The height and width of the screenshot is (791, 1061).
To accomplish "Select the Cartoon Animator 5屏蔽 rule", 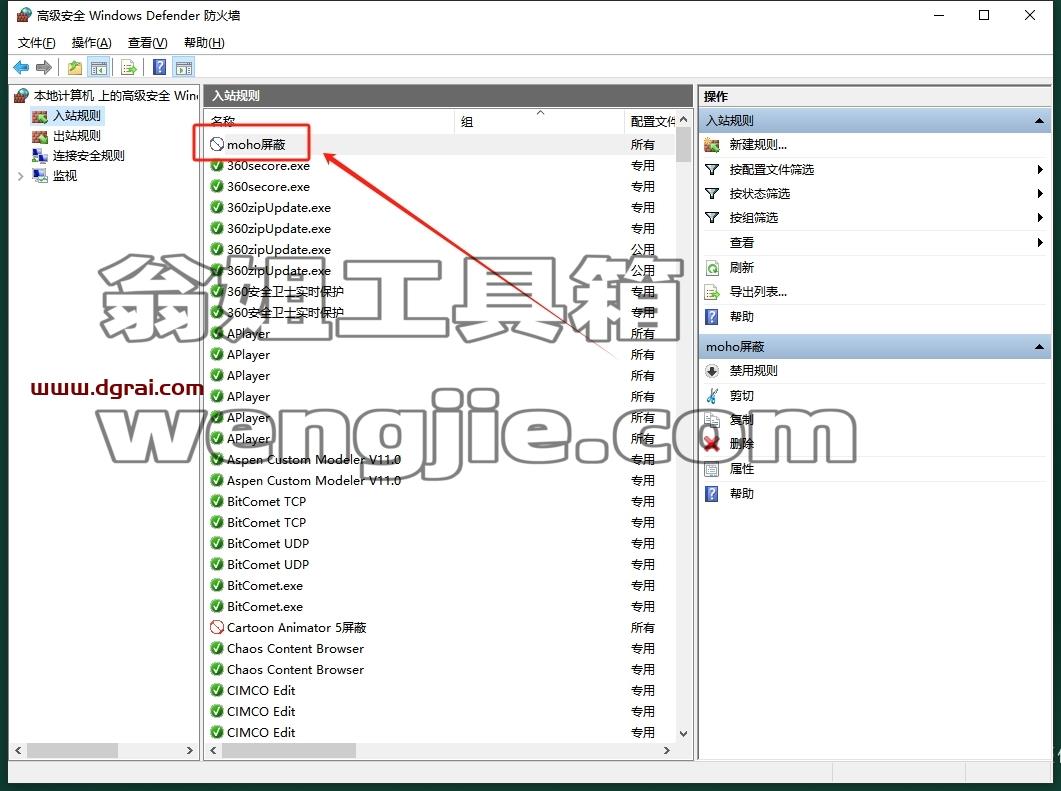I will point(297,627).
